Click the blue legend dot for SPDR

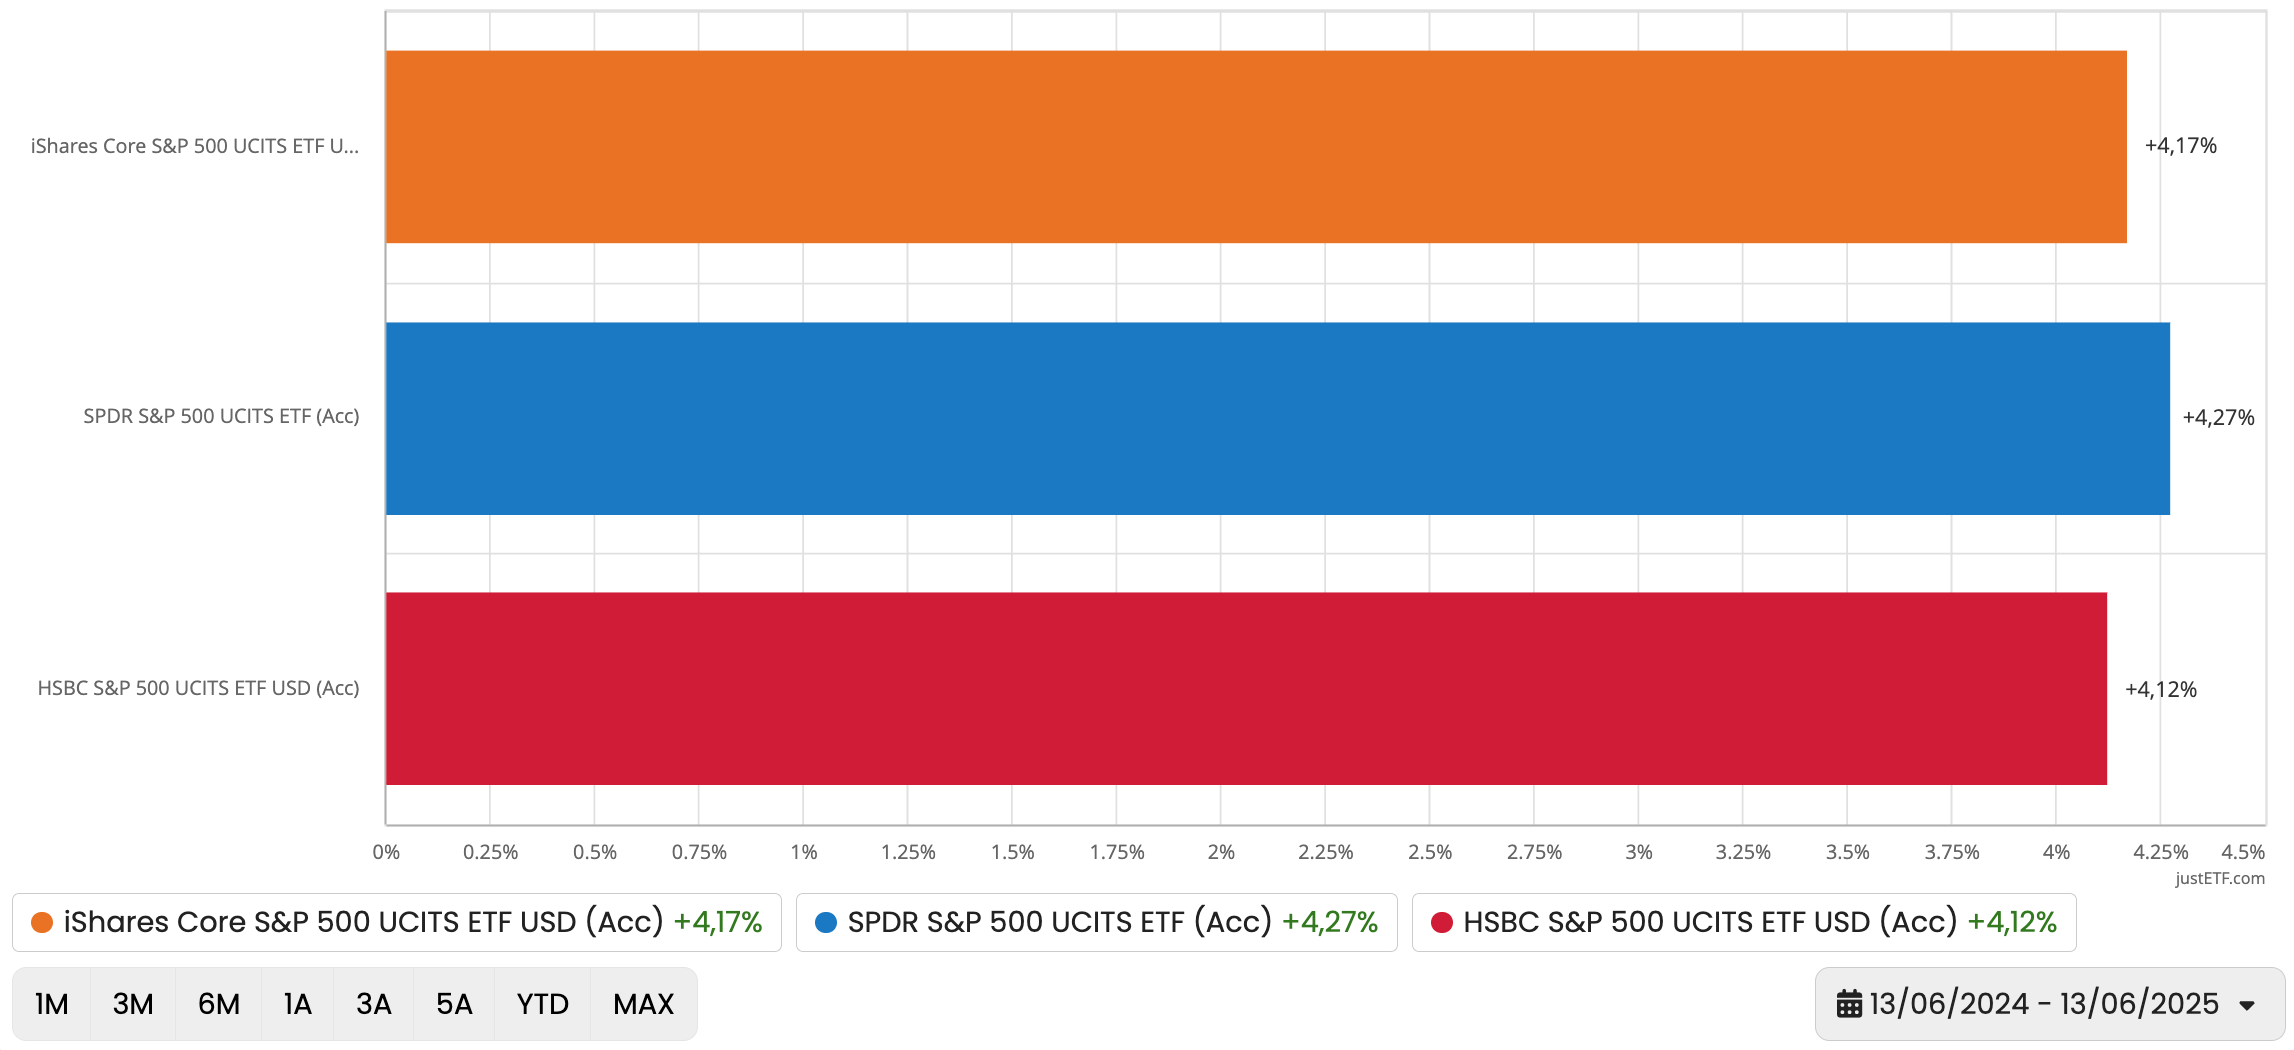coord(827,922)
